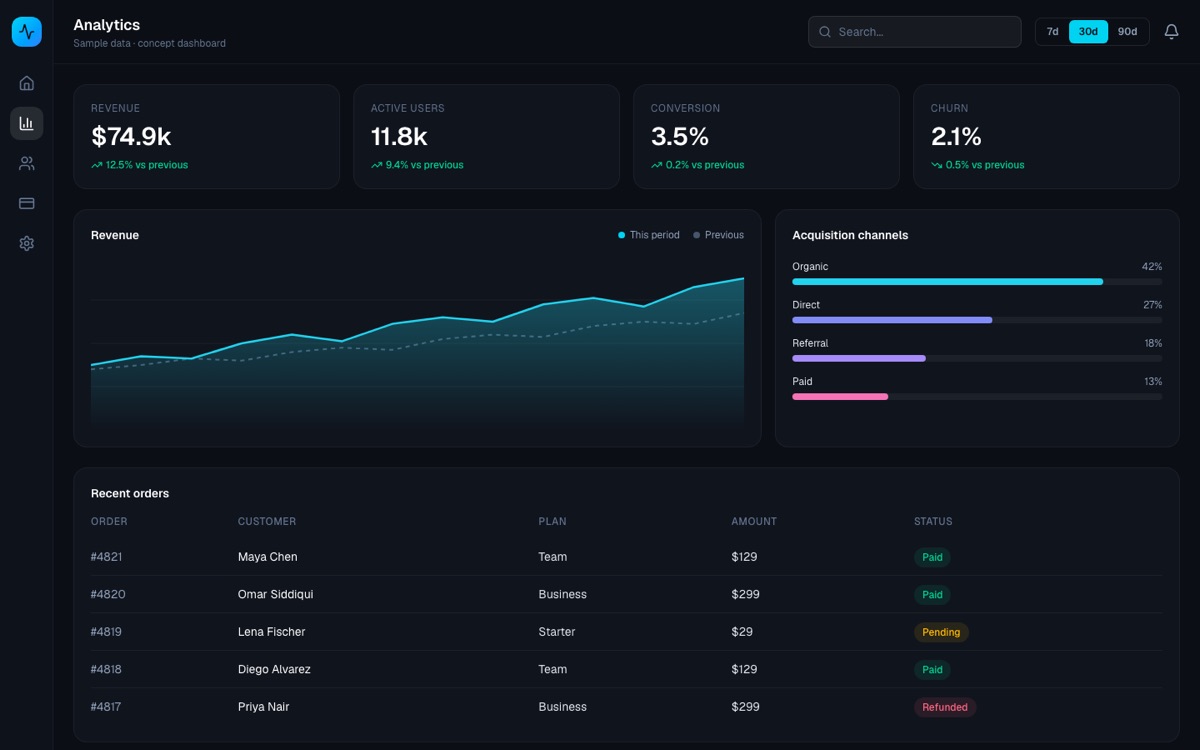Click the Refunded status badge
The width and height of the screenshot is (1200, 750).
pyautogui.click(x=945, y=707)
